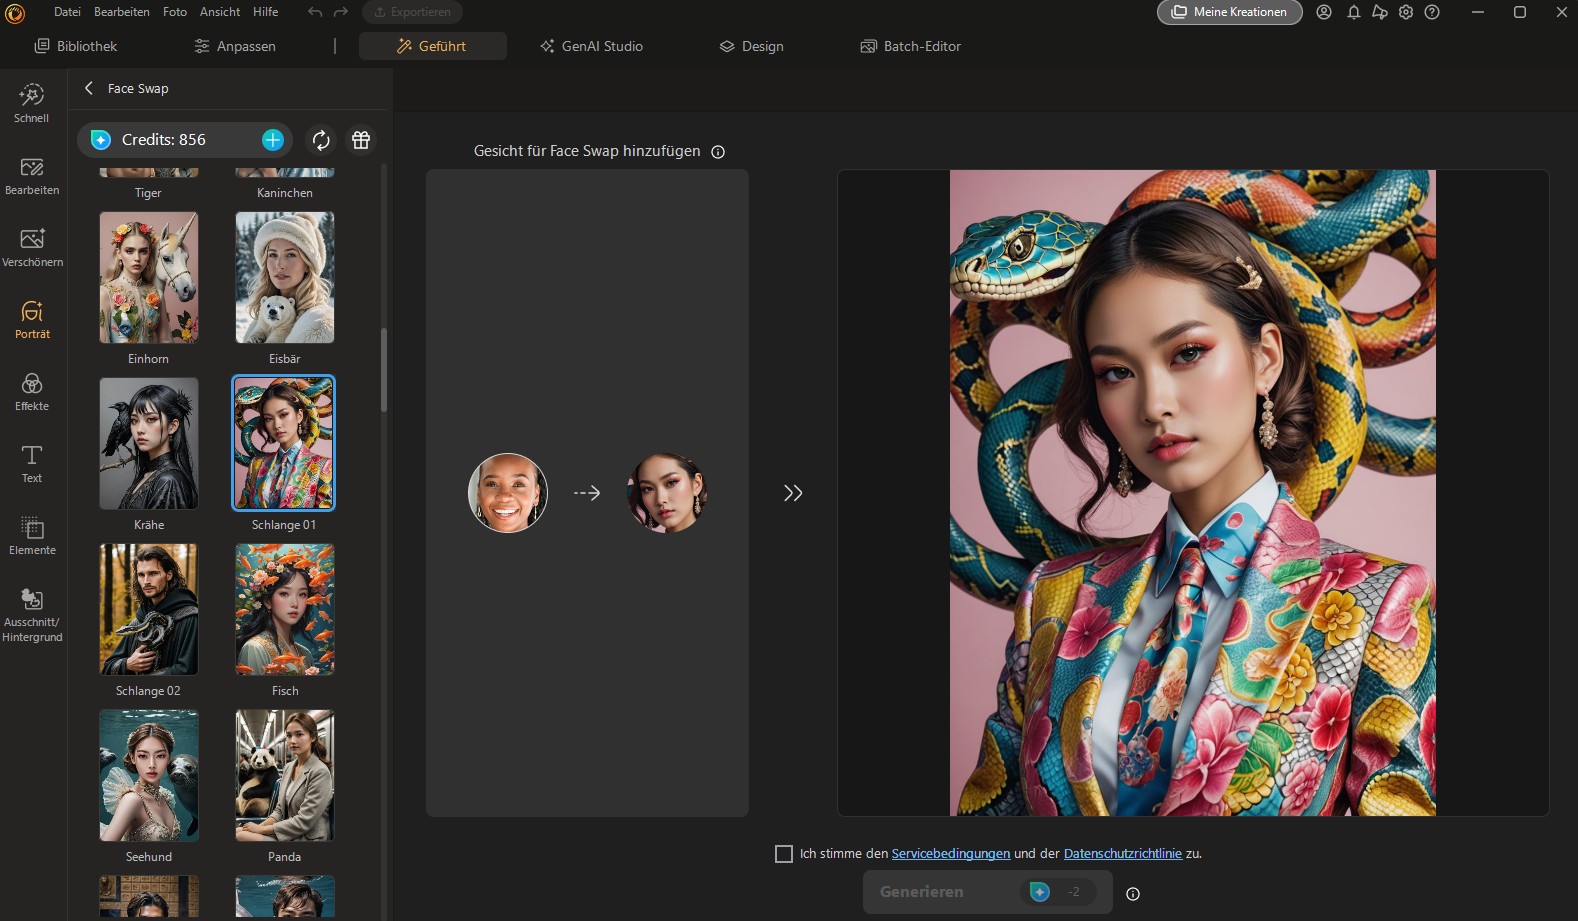The height and width of the screenshot is (921, 1578).
Task: Open the Foto menu
Action: 175,12
